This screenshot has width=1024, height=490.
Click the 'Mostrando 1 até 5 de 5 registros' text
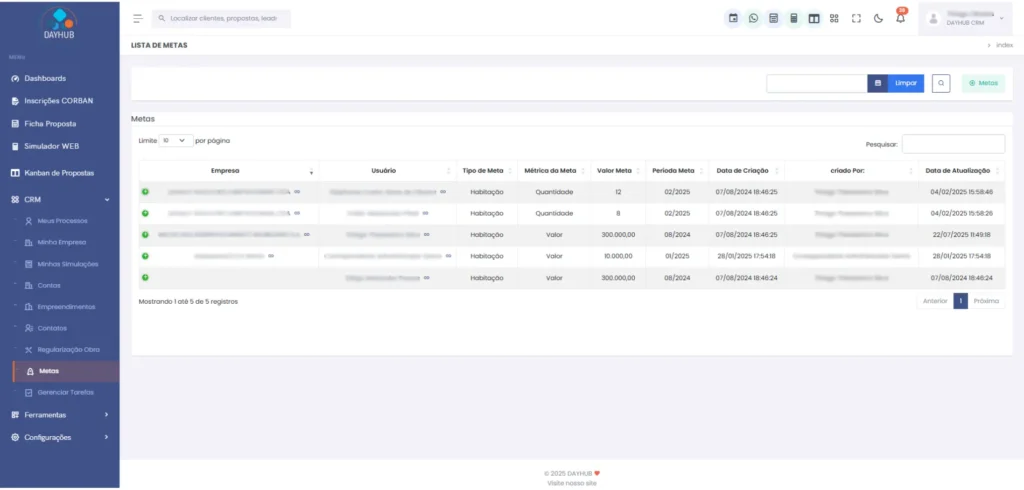pyautogui.click(x=188, y=302)
